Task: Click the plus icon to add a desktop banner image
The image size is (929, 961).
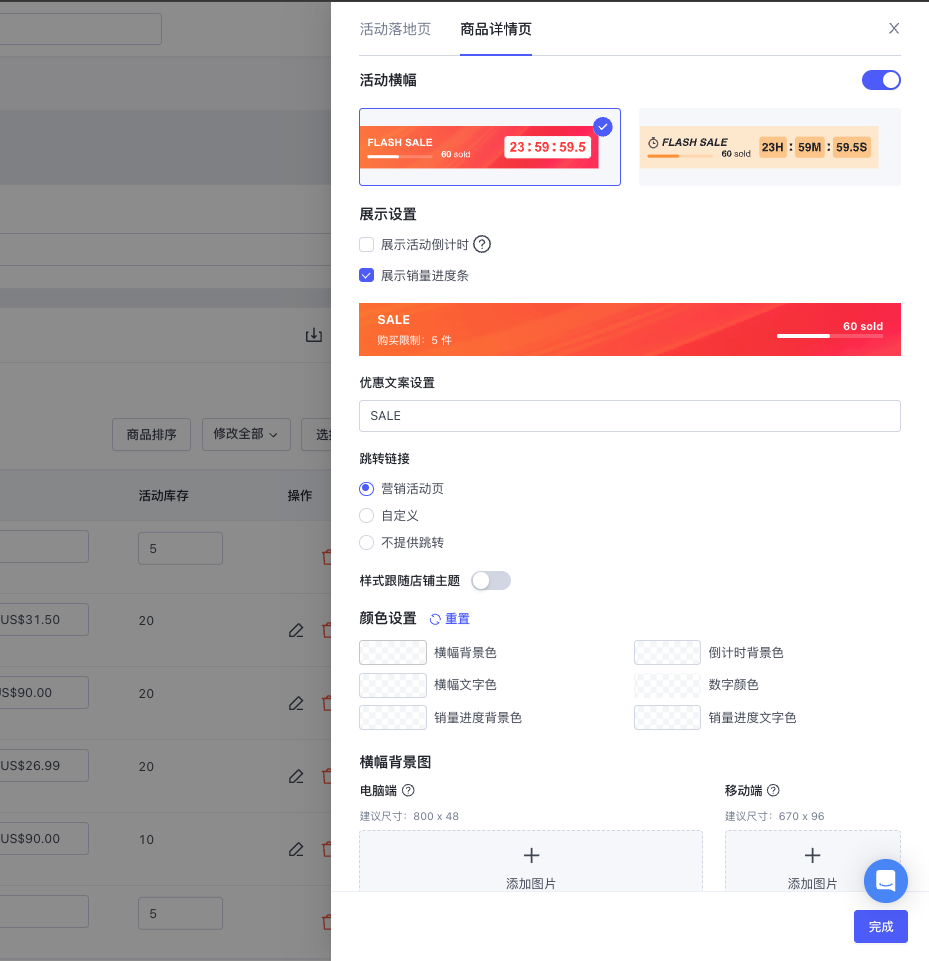Action: (x=531, y=855)
